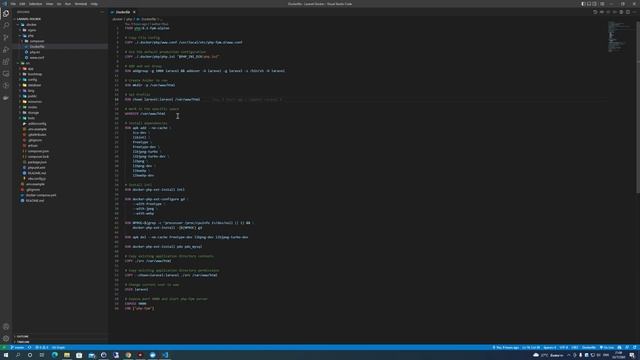
Task: Toggle the bottom panel visibility
Action: coord(589,4)
